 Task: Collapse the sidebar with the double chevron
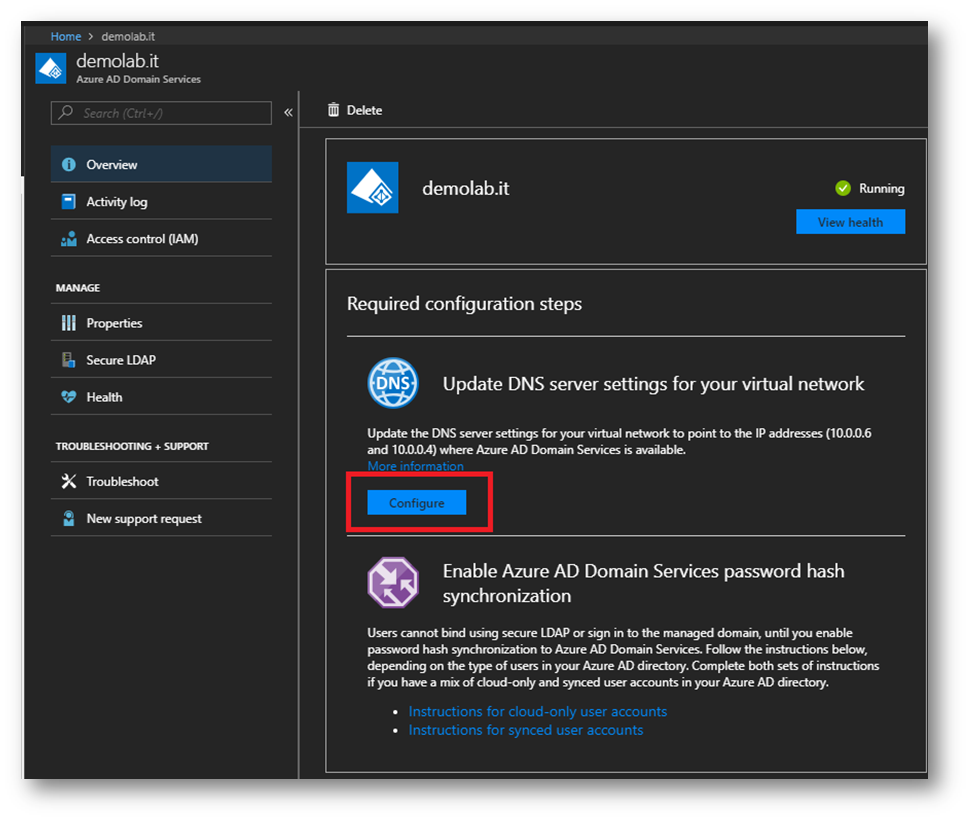tap(288, 113)
